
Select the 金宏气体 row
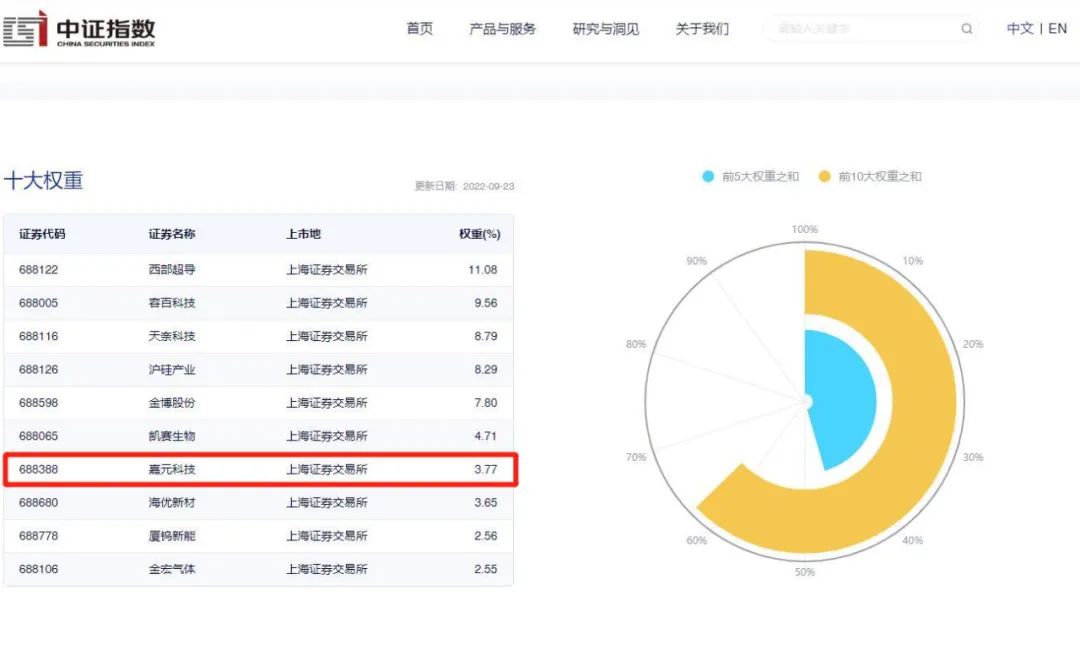coord(258,569)
